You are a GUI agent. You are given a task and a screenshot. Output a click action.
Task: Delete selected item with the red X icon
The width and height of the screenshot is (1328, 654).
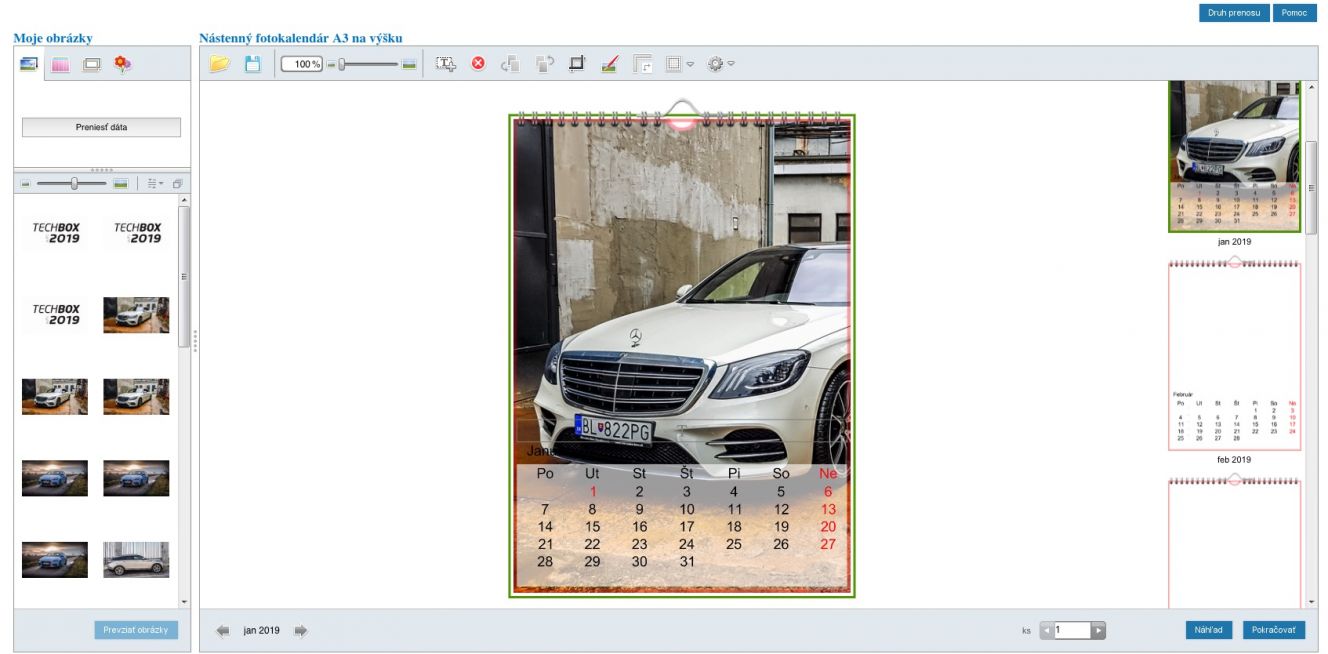[x=478, y=64]
